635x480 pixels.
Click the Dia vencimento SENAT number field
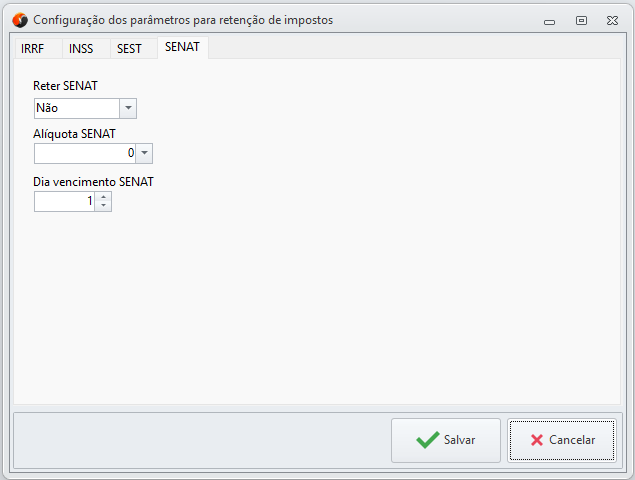pos(64,201)
